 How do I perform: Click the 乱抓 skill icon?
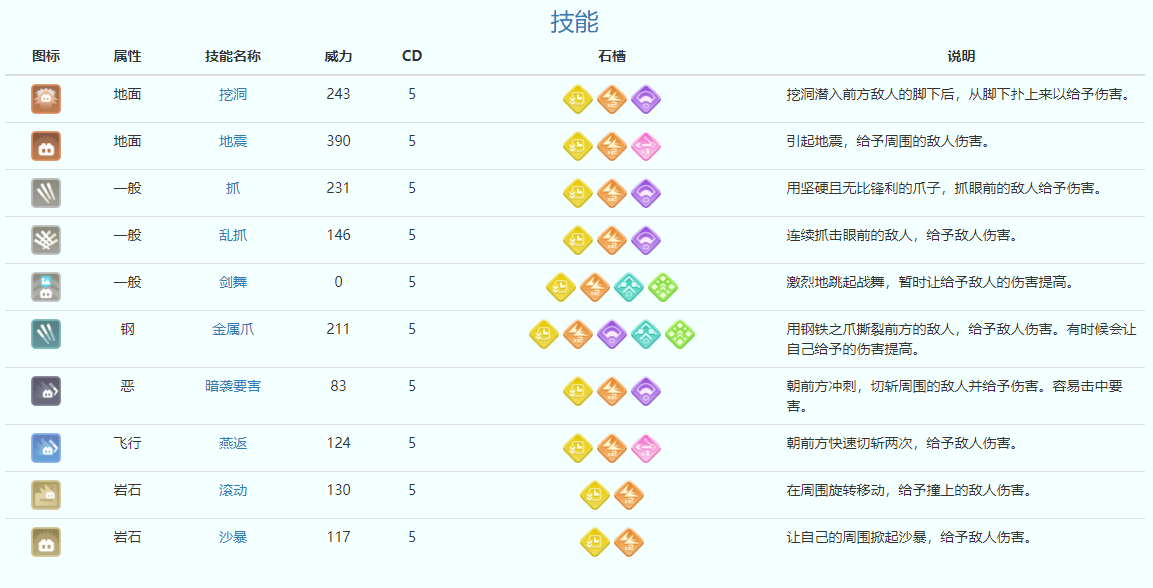(46, 240)
